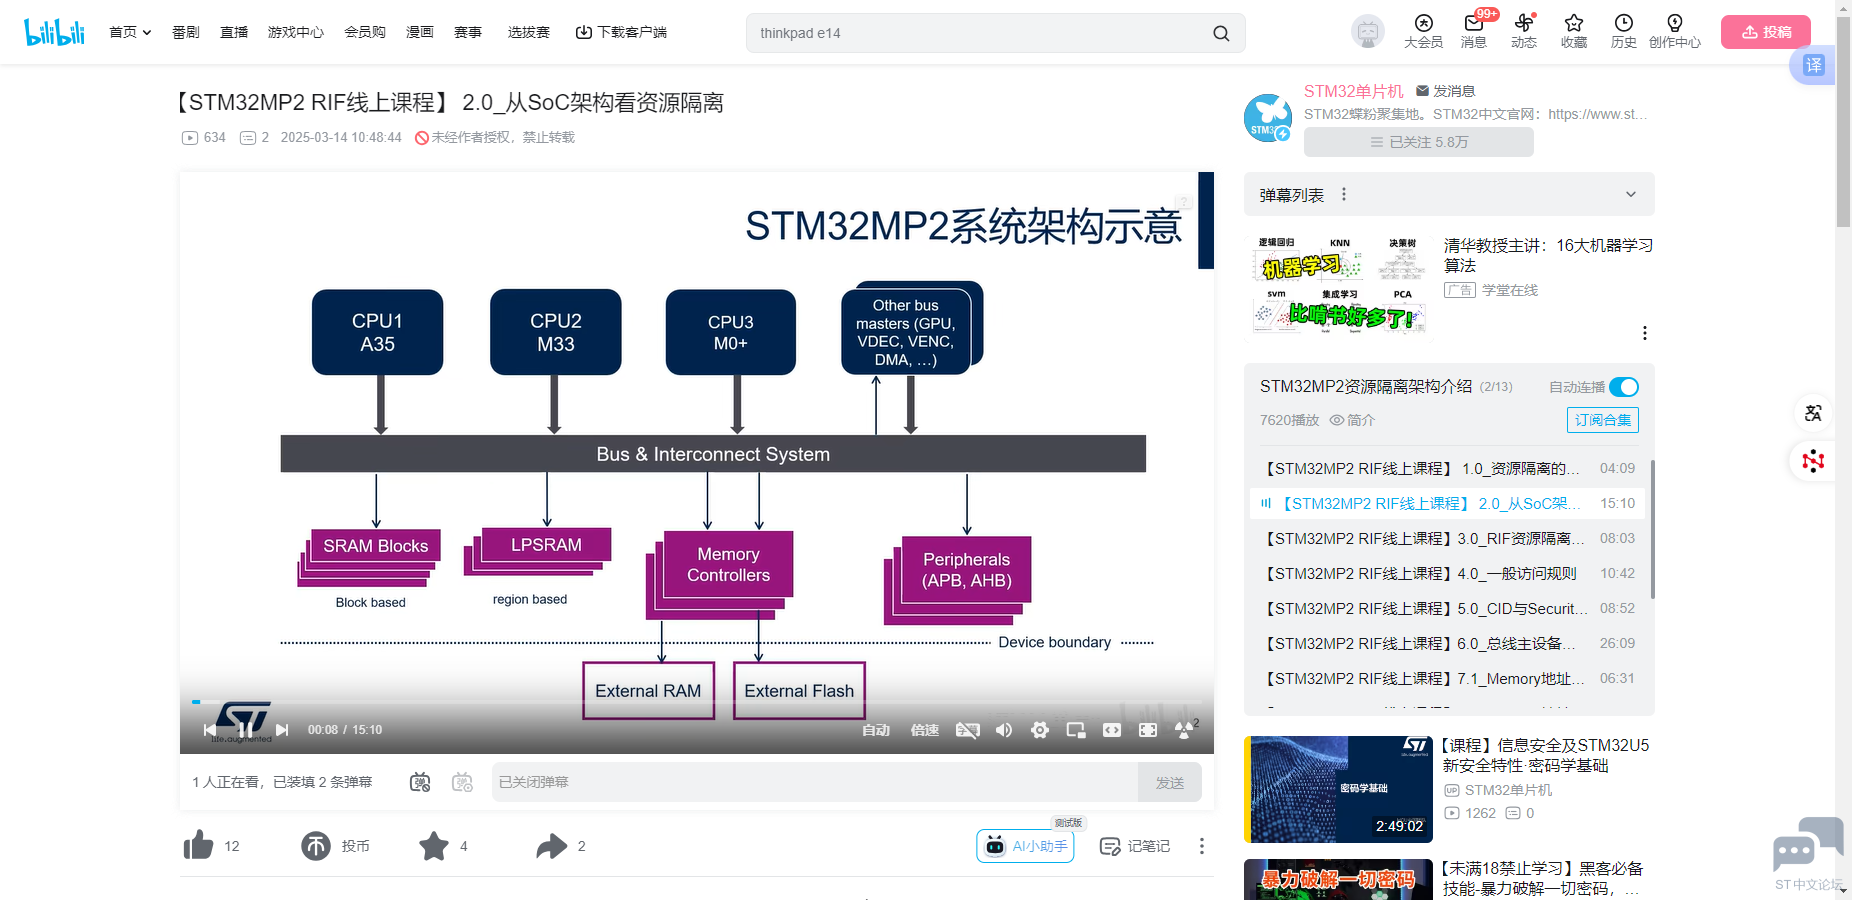Play episode 1.0_资源隔离的
The height and width of the screenshot is (900, 1852).
click(x=1447, y=468)
